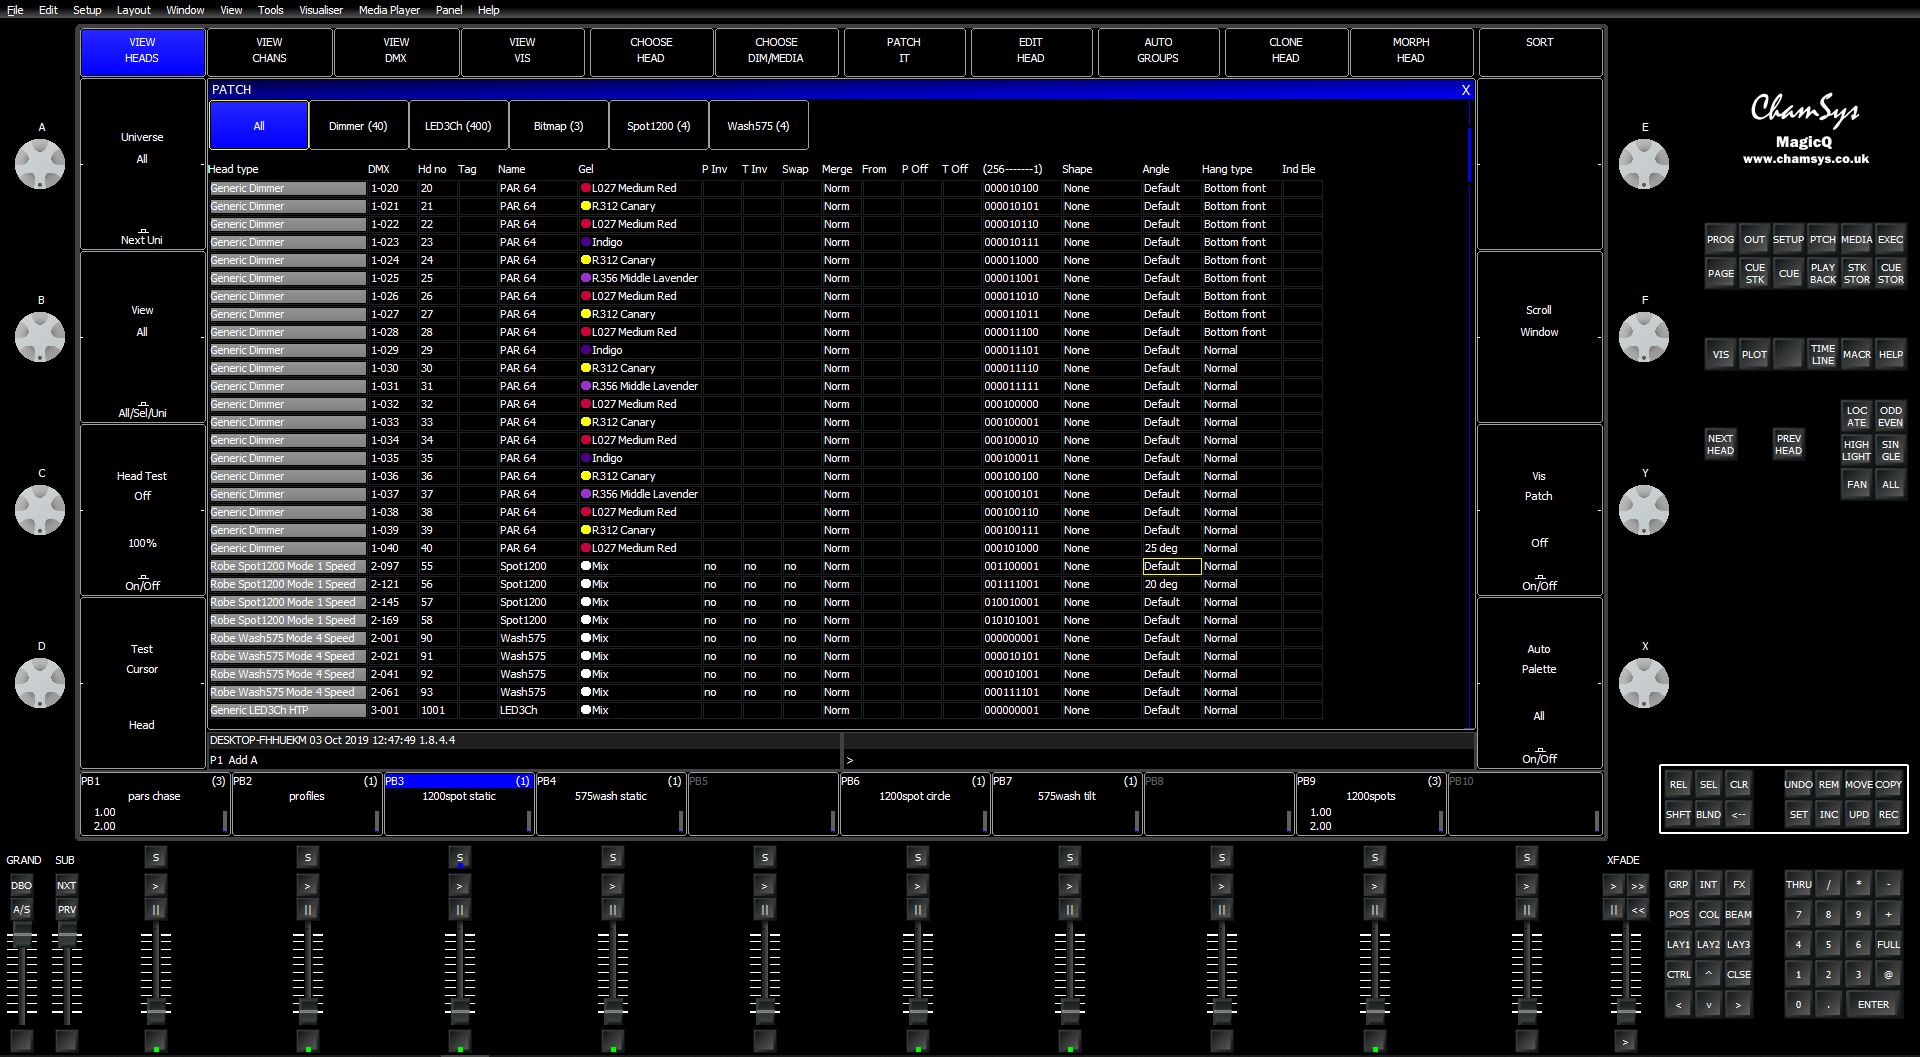The height and width of the screenshot is (1057, 1920).
Task: Click the PATCH IT soft button
Action: [904, 50]
